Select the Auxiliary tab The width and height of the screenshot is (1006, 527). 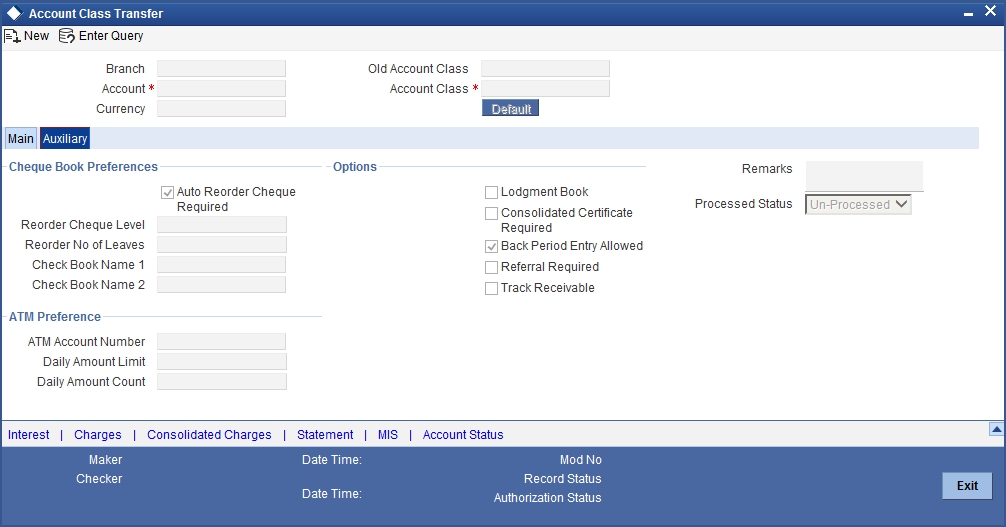pos(65,139)
